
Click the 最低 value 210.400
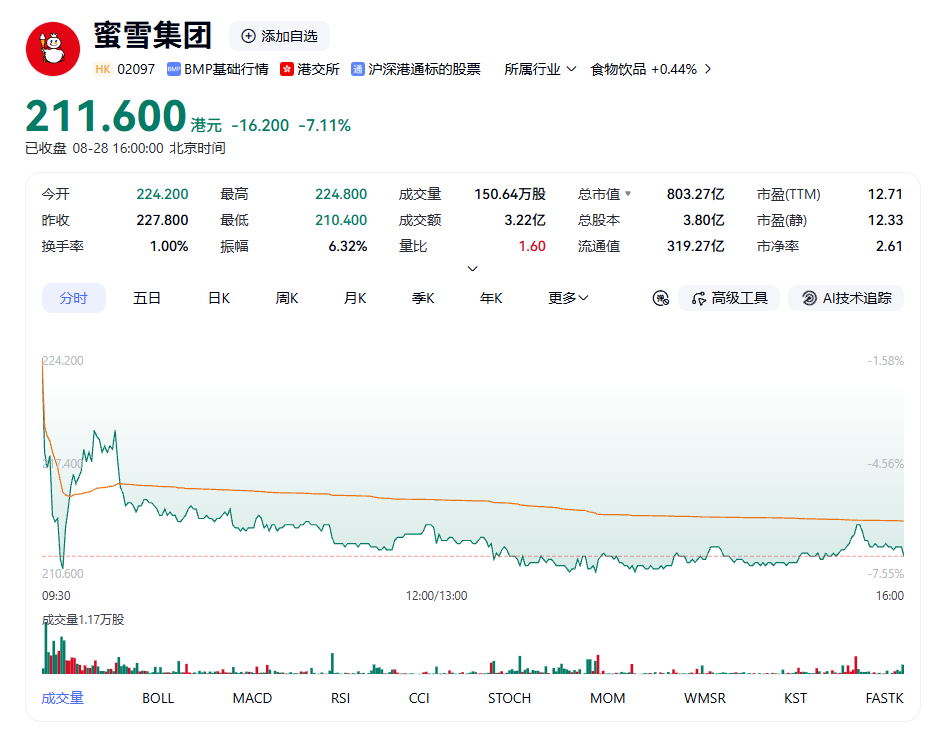click(341, 220)
